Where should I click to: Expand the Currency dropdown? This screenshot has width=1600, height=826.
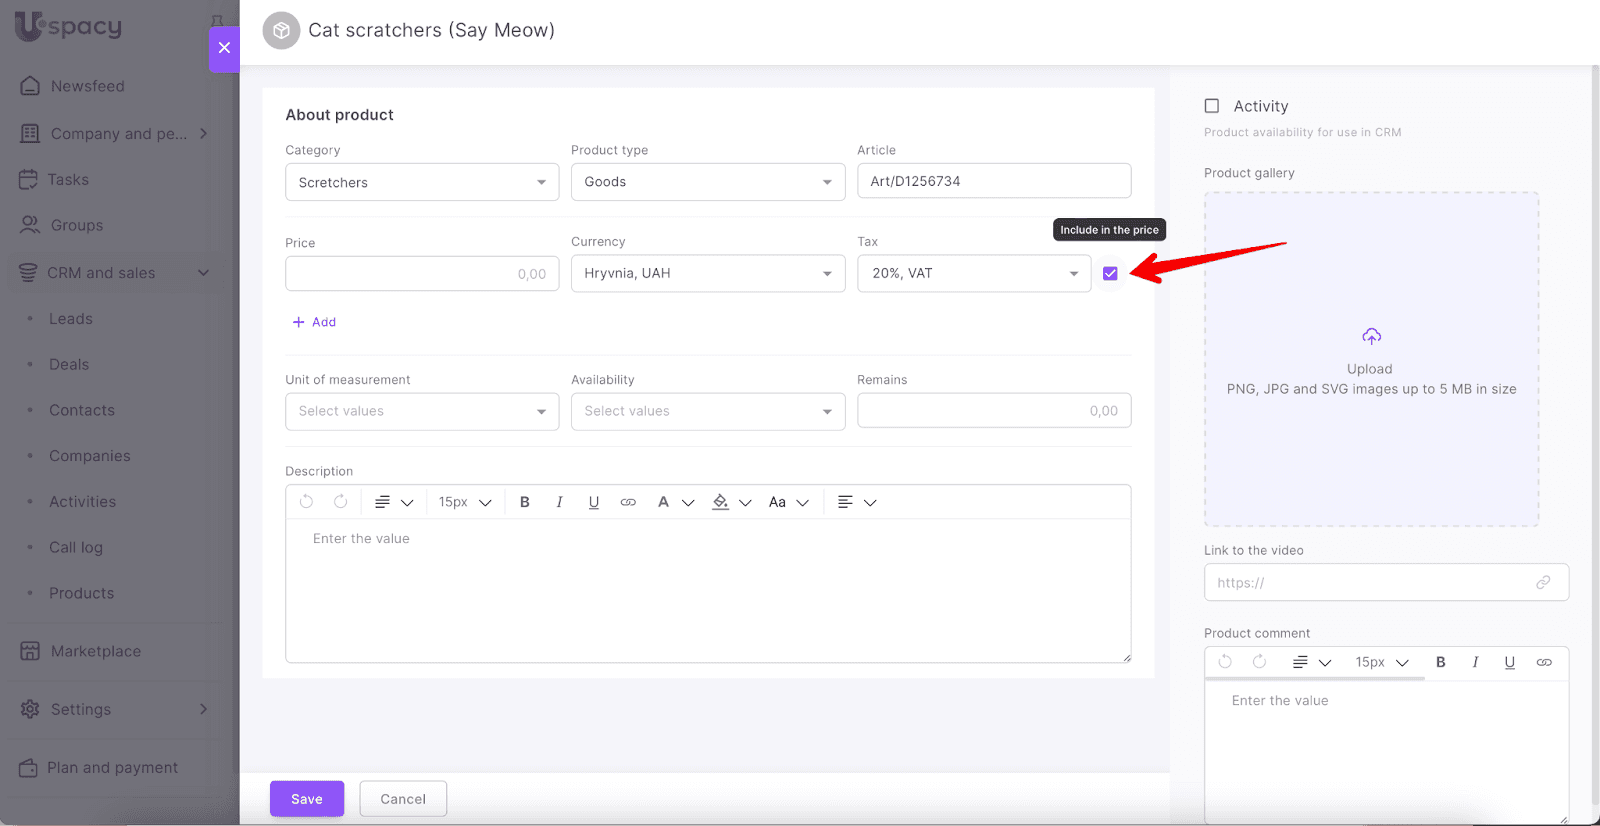tap(708, 273)
